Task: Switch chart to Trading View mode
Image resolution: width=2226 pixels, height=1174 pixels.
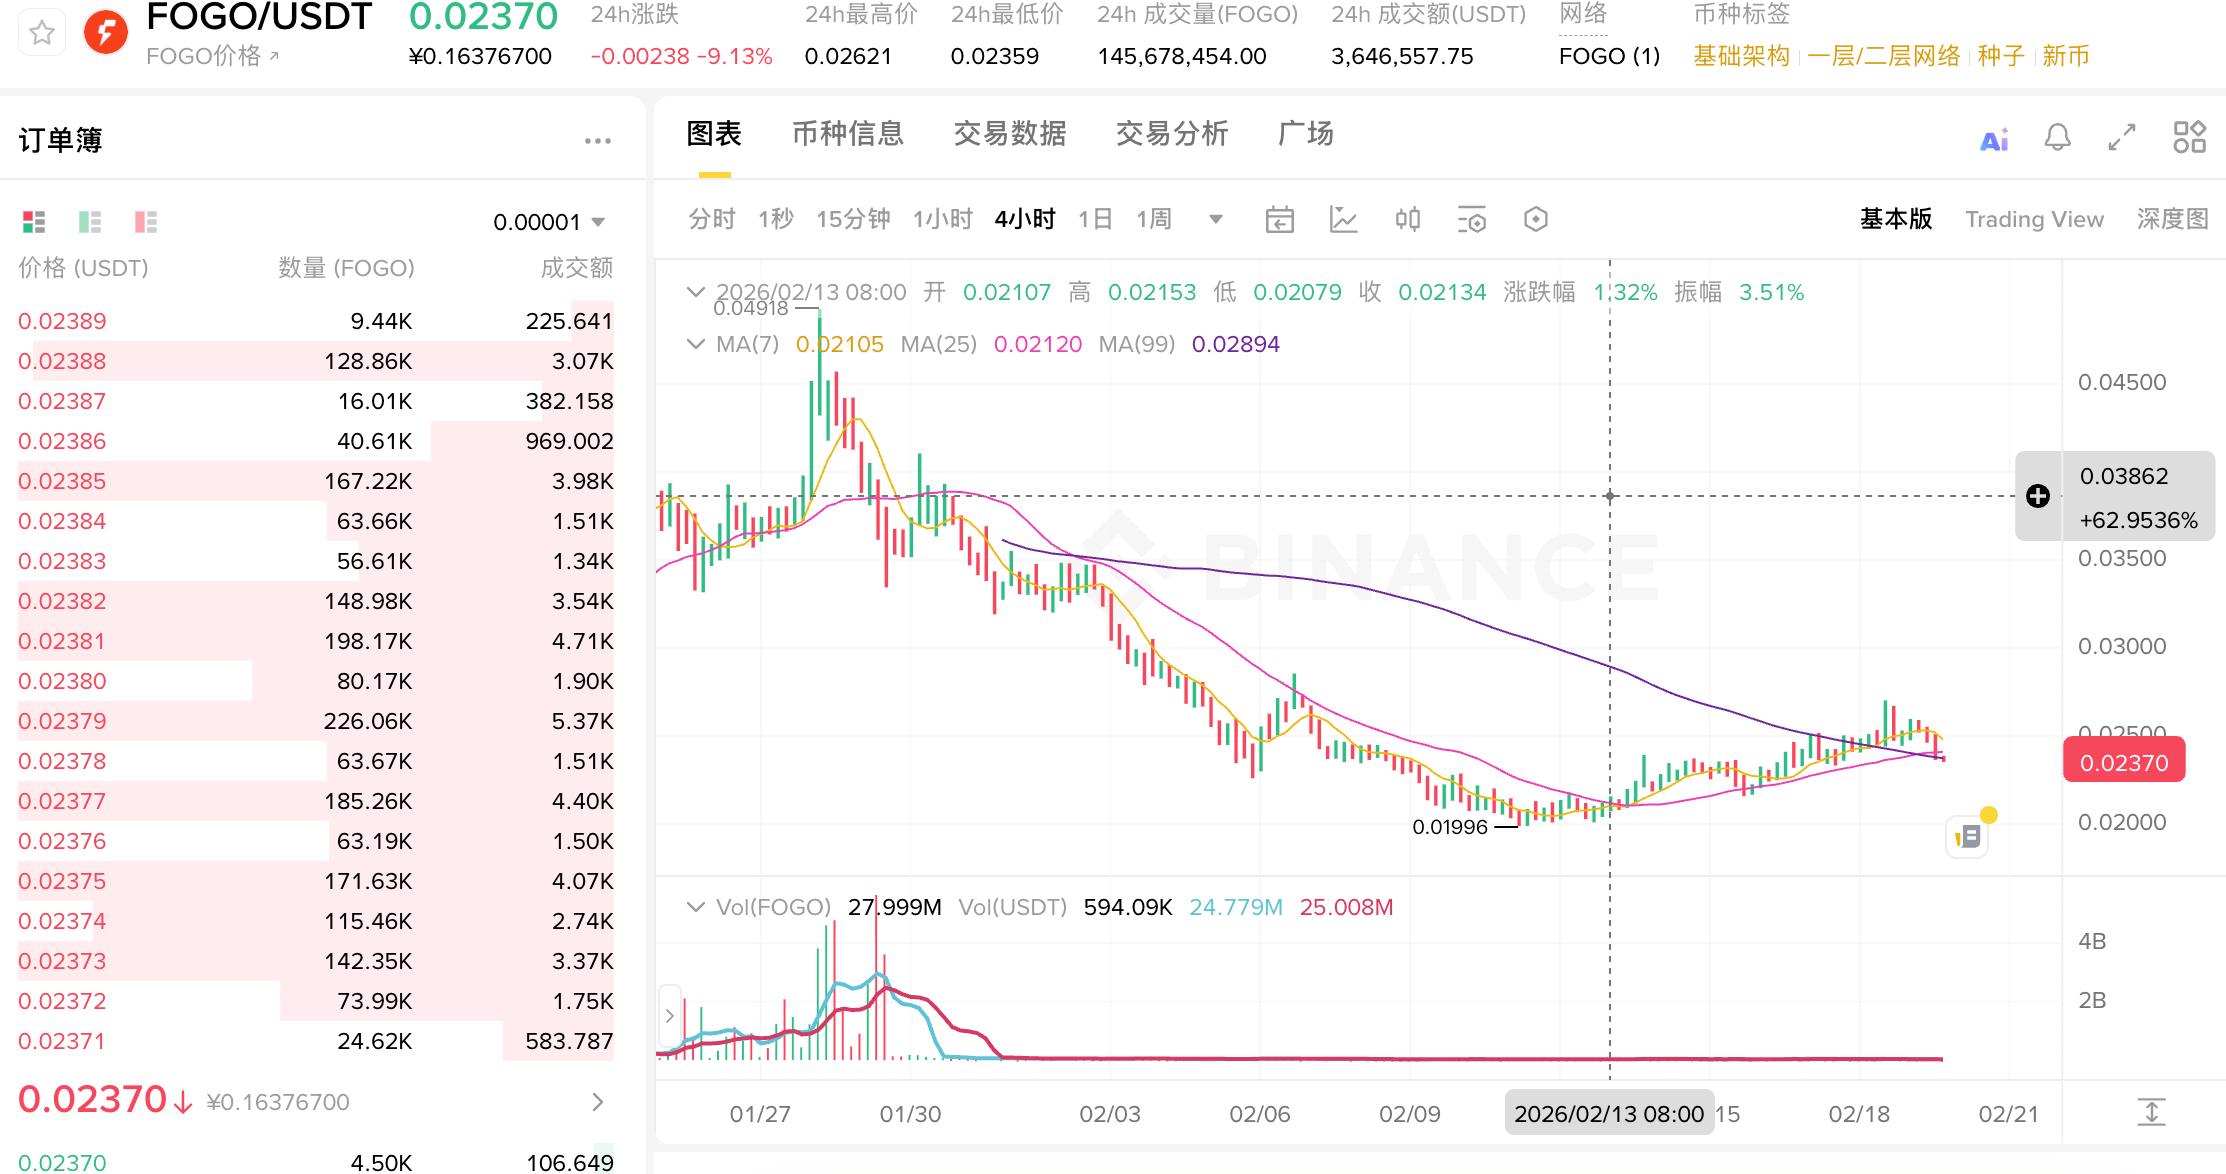Action: point(2033,219)
